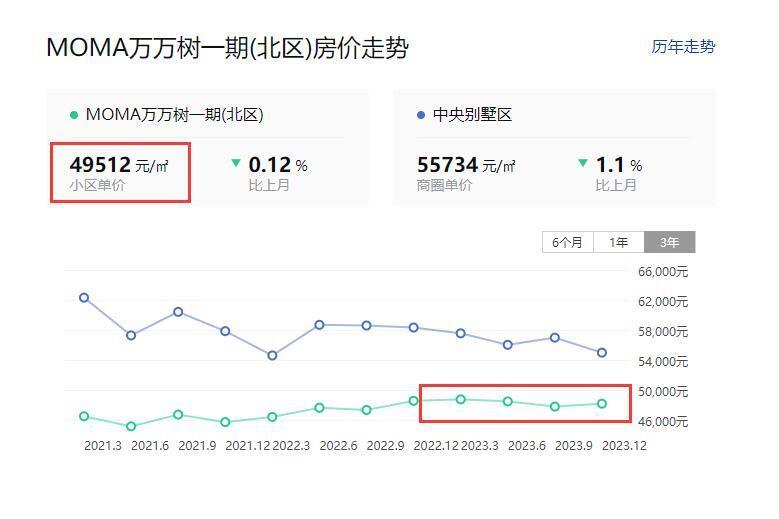The image size is (779, 519).
Task: Select blue data point at 2023.6
Action: pyautogui.click(x=508, y=345)
